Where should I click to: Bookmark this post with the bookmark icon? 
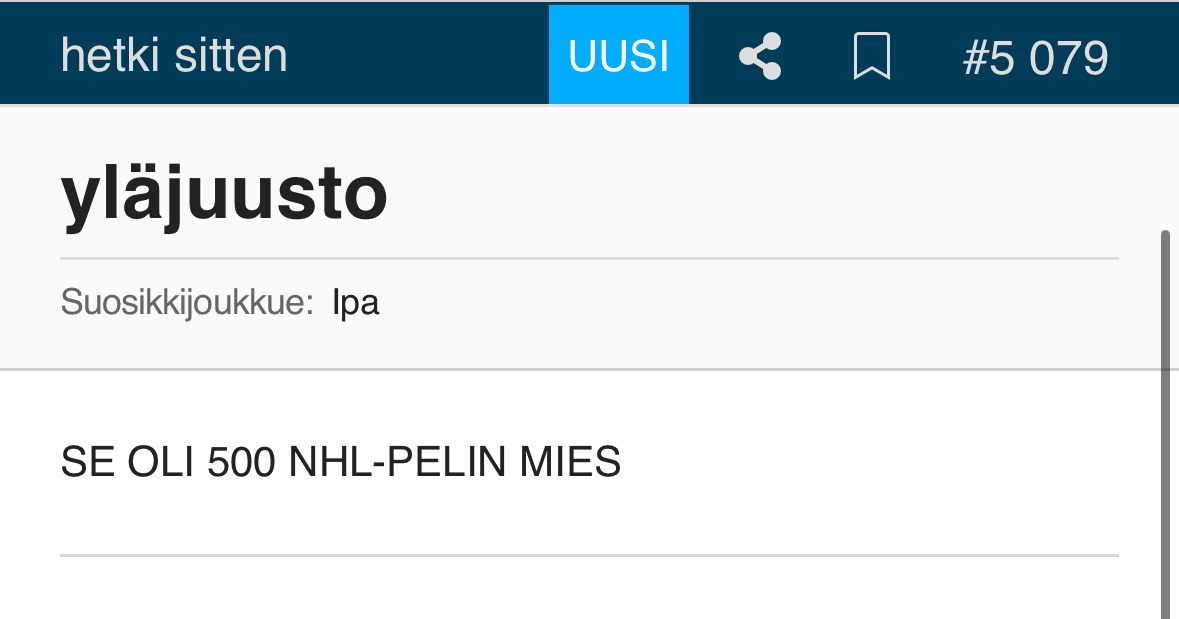(871, 56)
